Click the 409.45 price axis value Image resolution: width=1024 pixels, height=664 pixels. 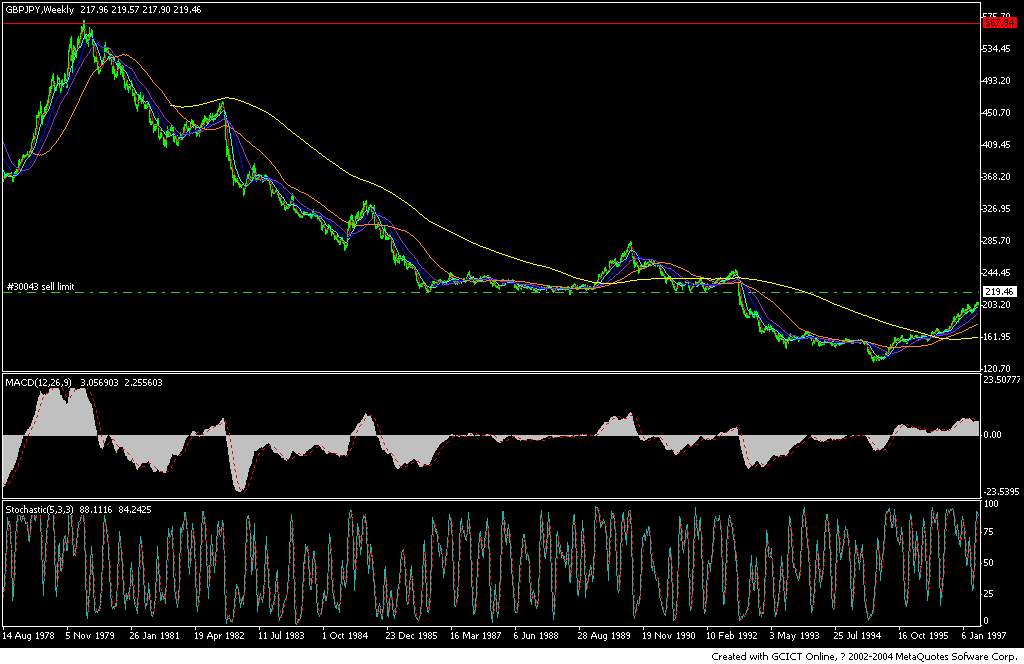pos(999,145)
